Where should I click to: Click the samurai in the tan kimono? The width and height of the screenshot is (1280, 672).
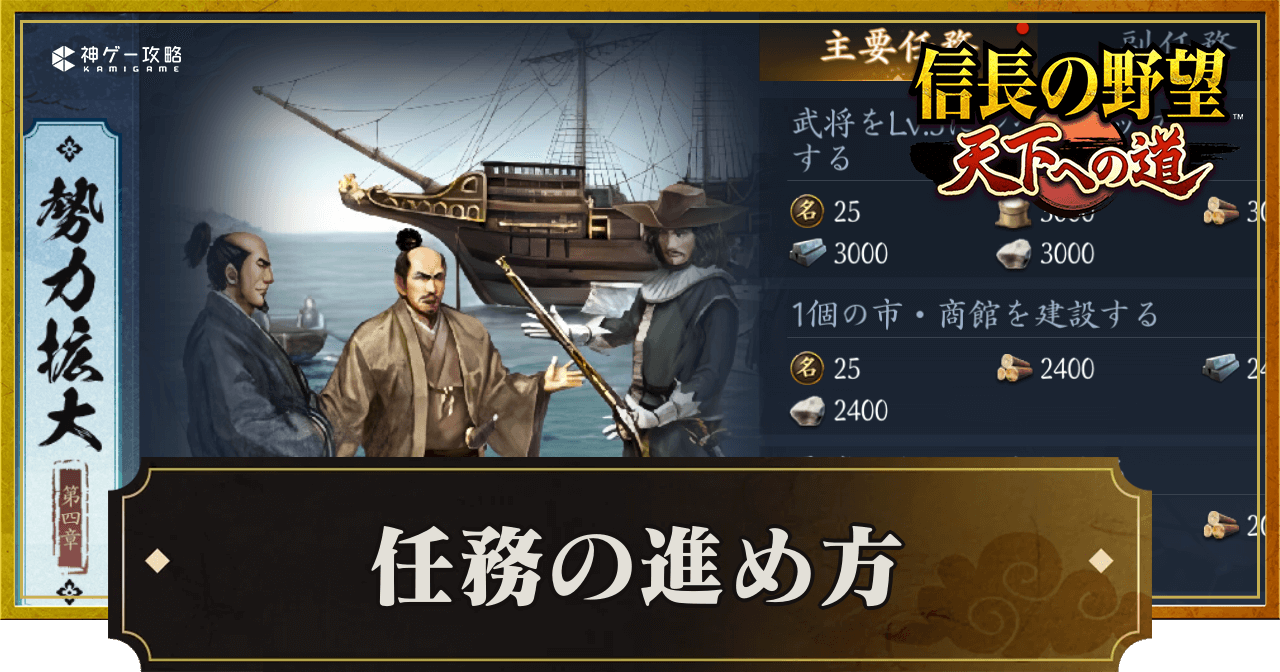coord(440,360)
